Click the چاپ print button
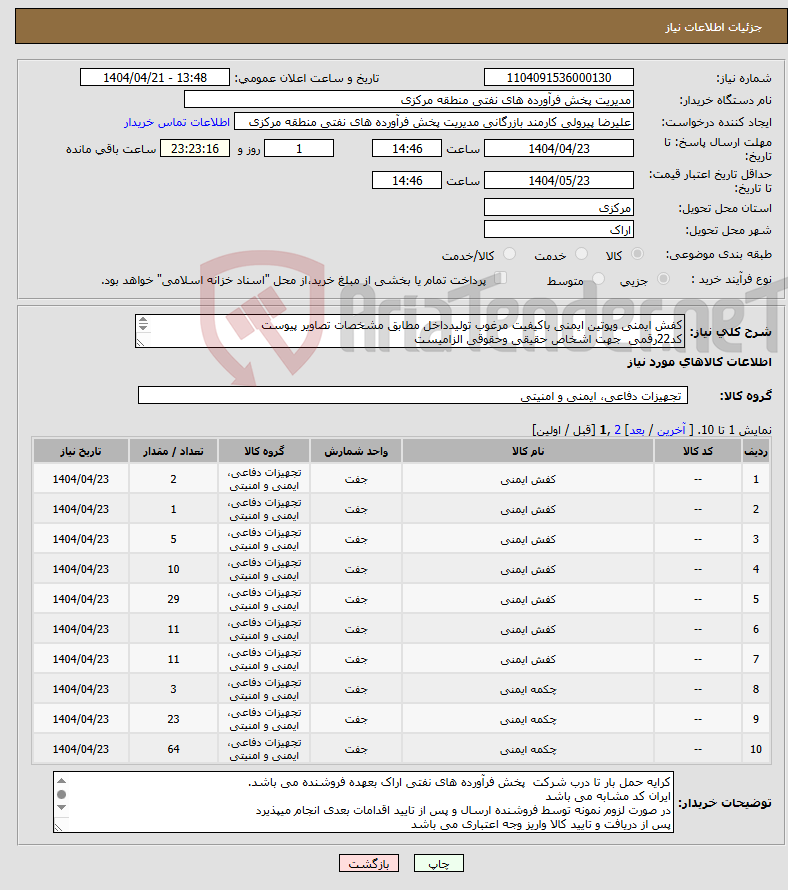The width and height of the screenshot is (788, 890). (x=439, y=863)
